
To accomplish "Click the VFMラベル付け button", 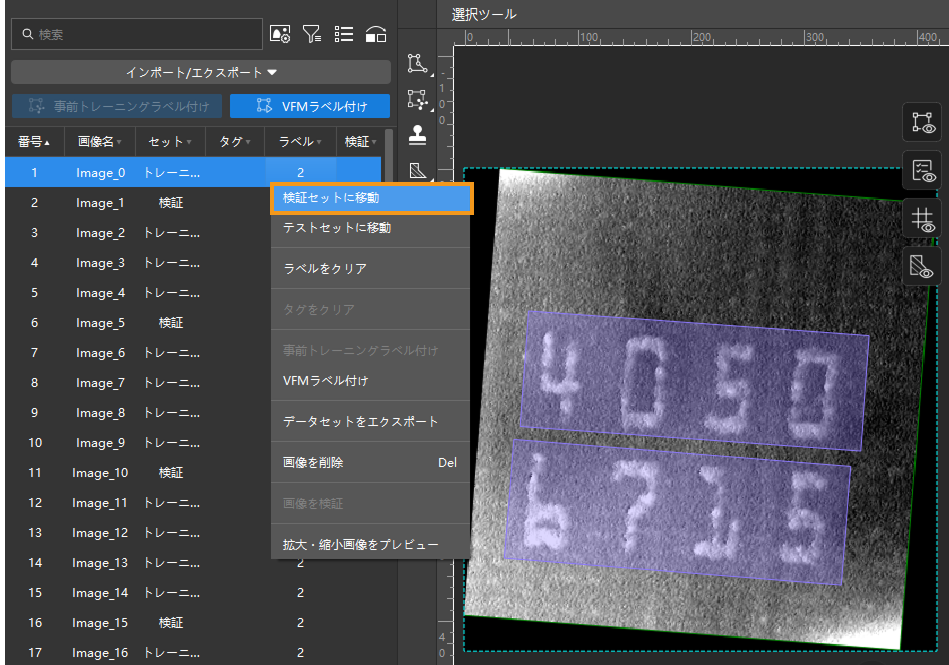I will click(x=310, y=106).
